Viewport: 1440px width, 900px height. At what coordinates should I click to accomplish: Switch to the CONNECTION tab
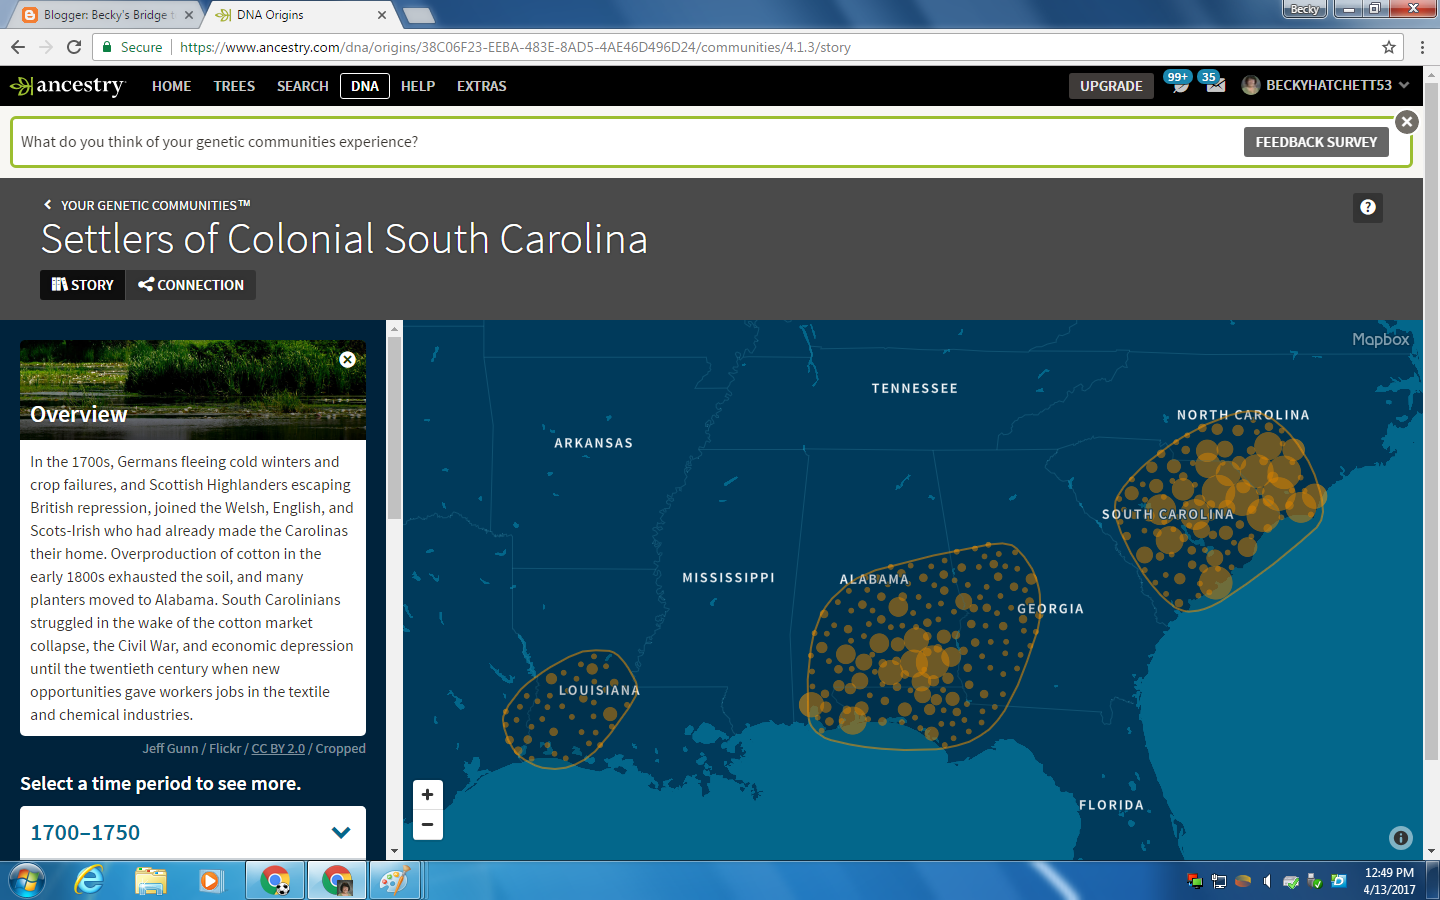point(191,285)
